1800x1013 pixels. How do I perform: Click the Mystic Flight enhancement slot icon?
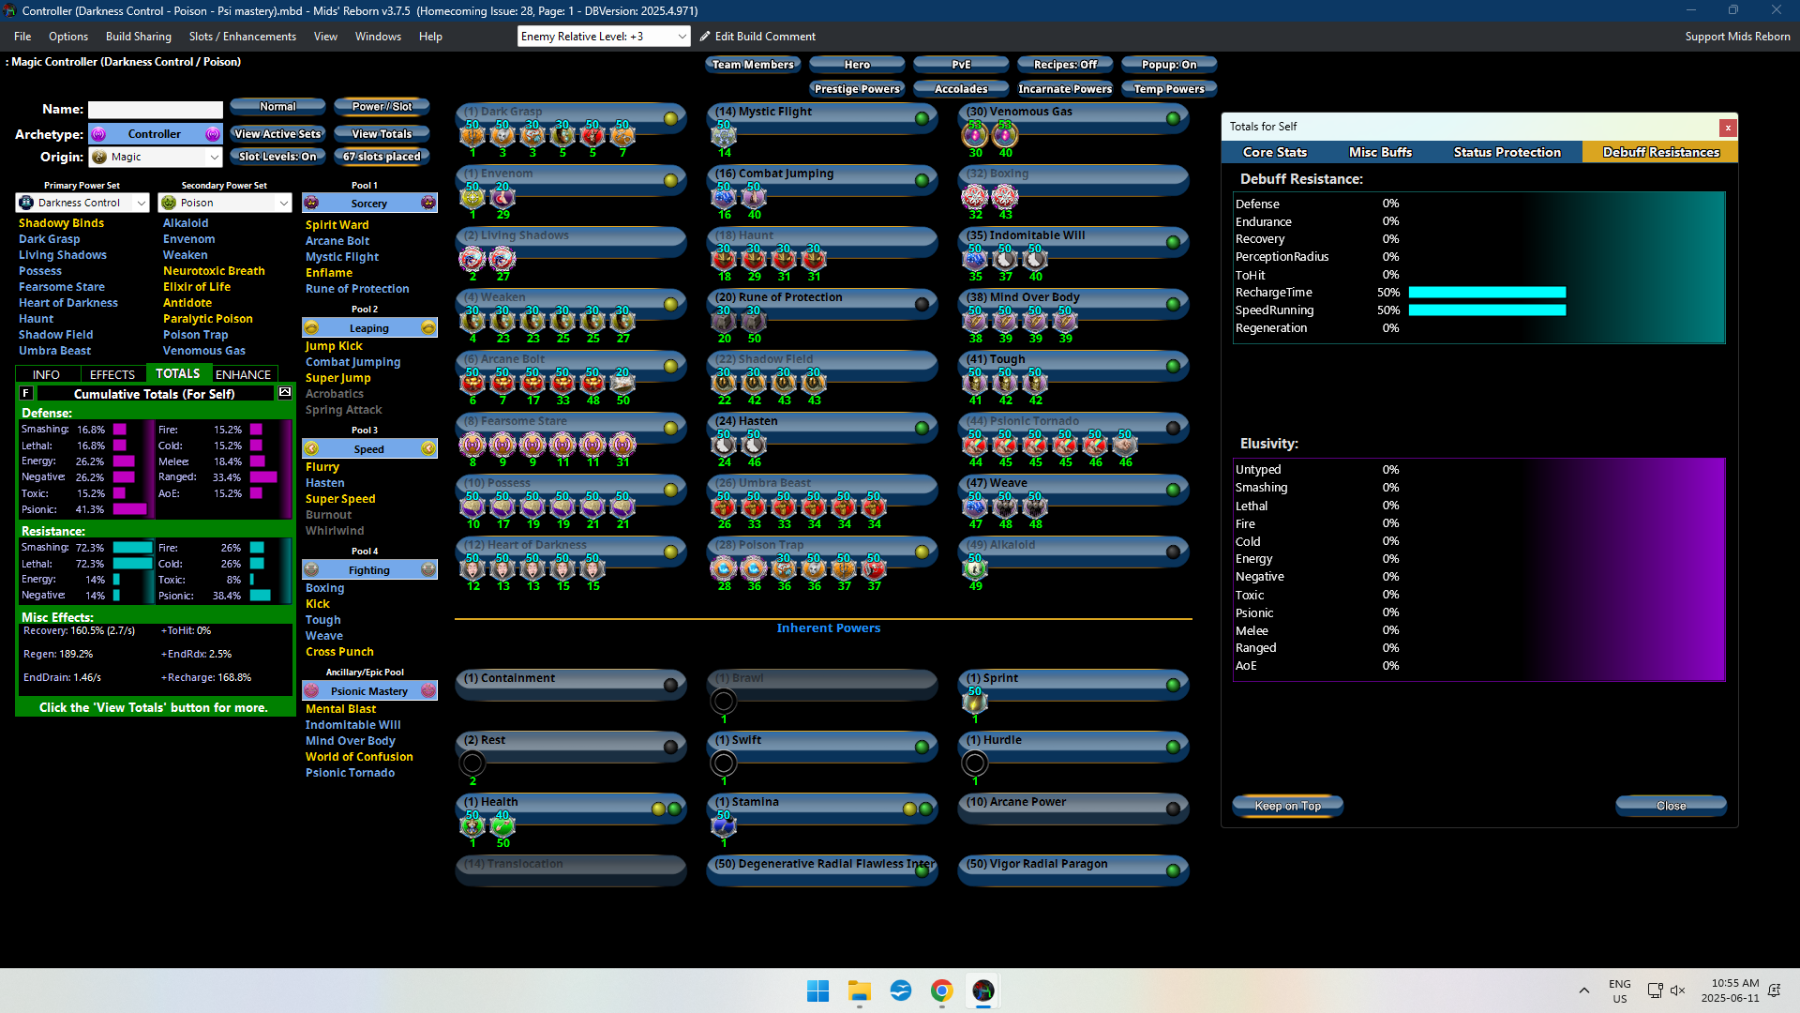pyautogui.click(x=724, y=134)
